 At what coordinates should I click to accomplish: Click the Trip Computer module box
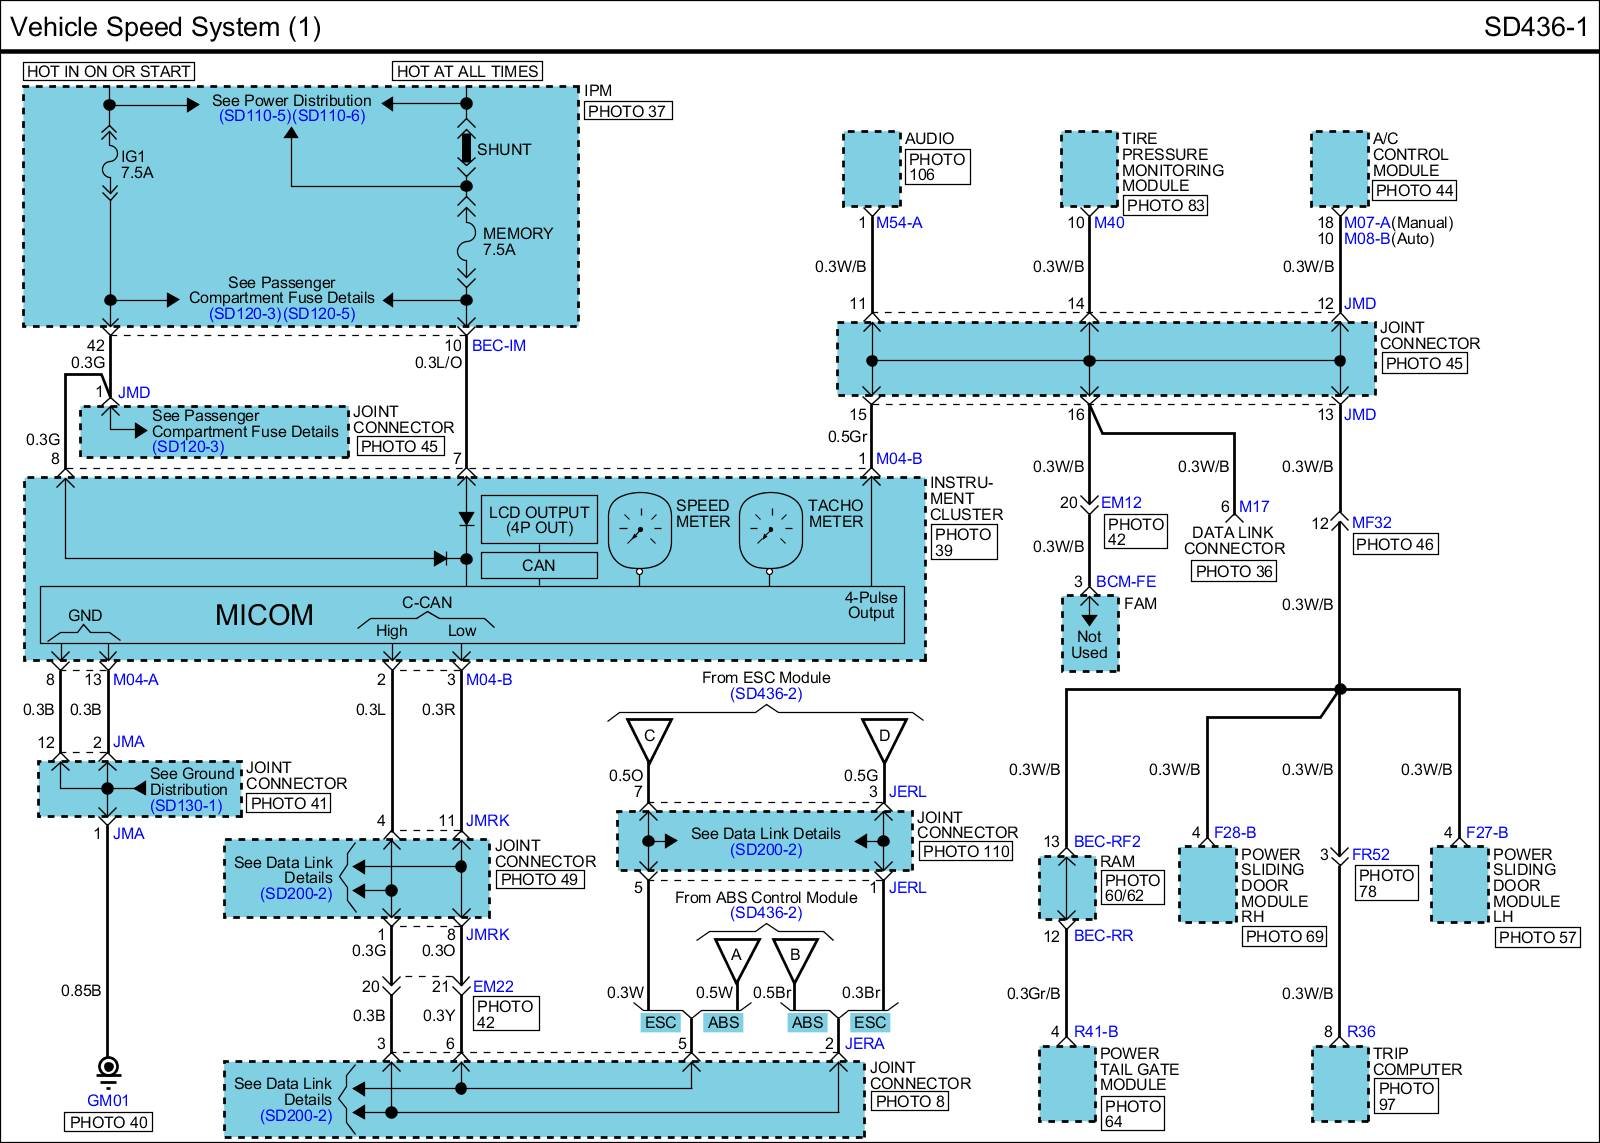[x=1340, y=1084]
